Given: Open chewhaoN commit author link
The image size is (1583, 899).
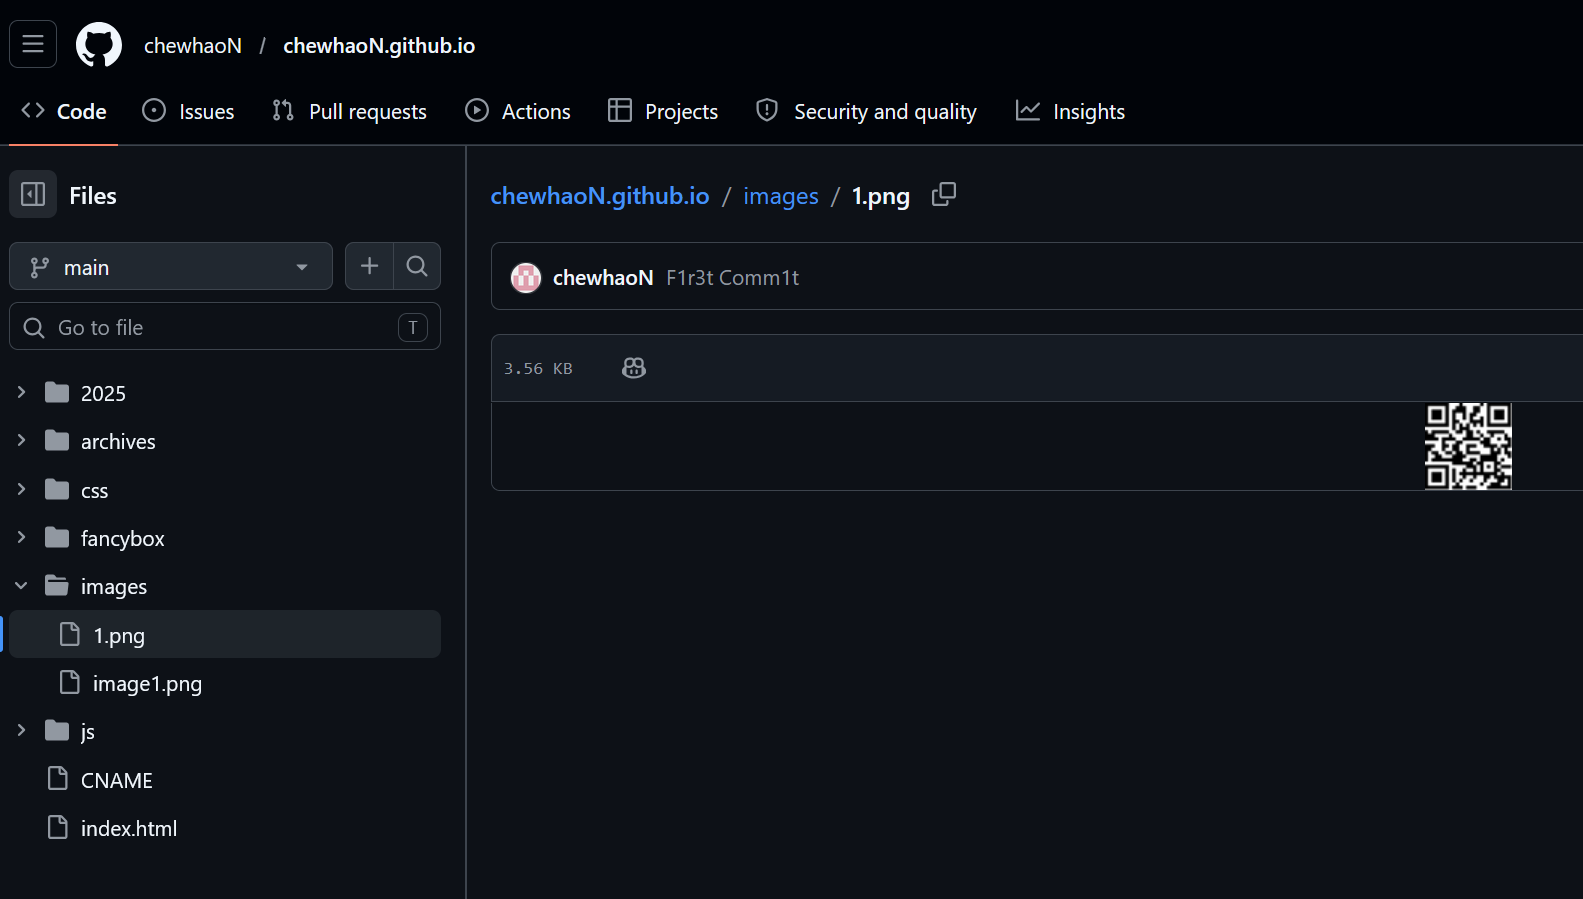Looking at the screenshot, I should point(603,277).
